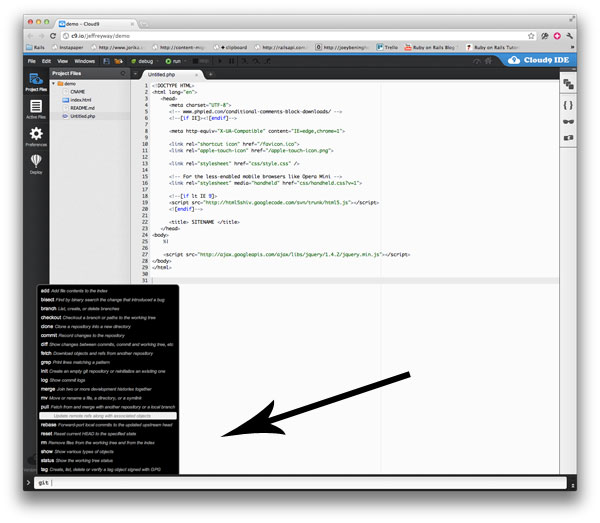This screenshot has height=523, width=600.
Task: Open the run dropdown arrow
Action: point(185,61)
